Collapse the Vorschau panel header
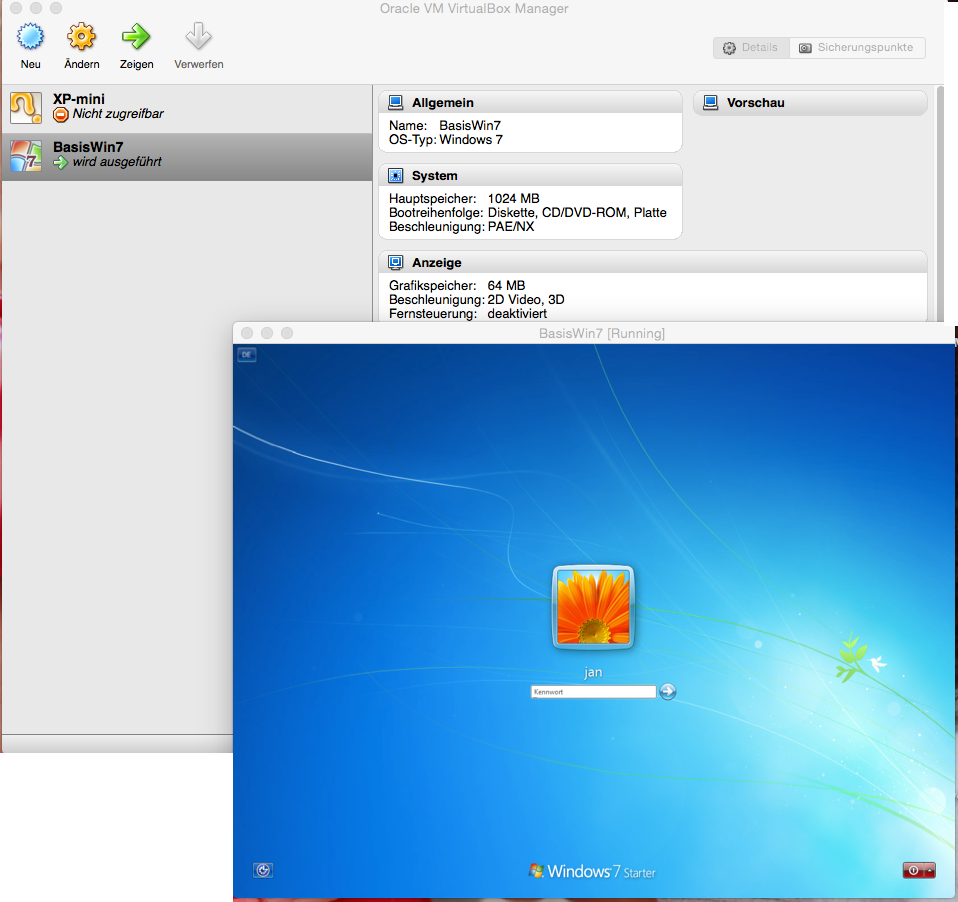This screenshot has width=958, height=902. coord(810,103)
